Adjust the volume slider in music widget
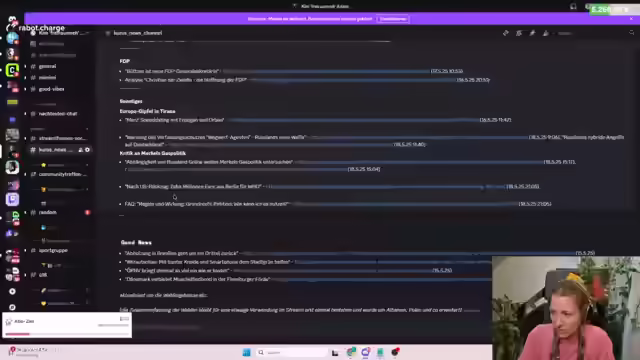 [x=113, y=325]
